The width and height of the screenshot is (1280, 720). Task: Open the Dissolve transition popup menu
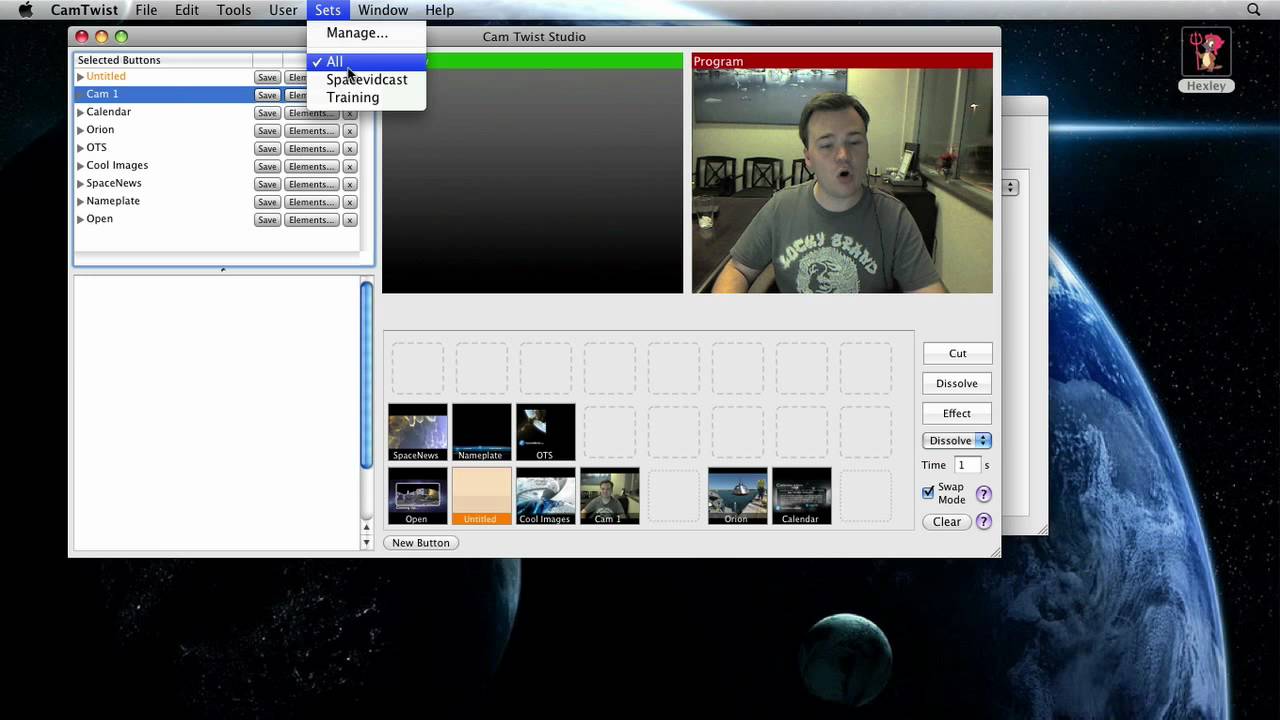click(x=956, y=440)
